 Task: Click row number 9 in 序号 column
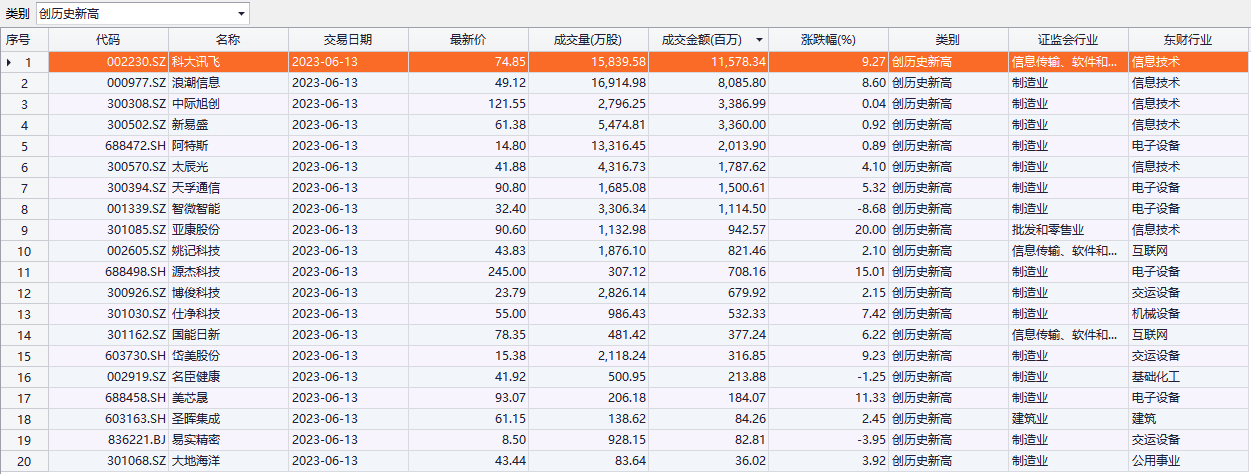point(25,230)
